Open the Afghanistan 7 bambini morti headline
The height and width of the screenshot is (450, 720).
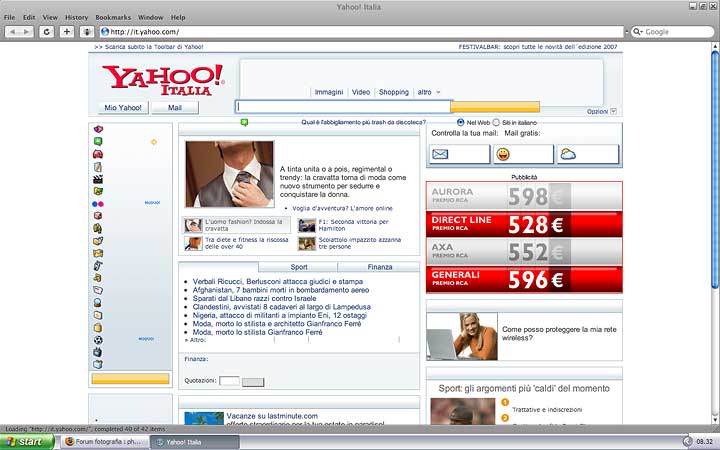click(x=281, y=290)
